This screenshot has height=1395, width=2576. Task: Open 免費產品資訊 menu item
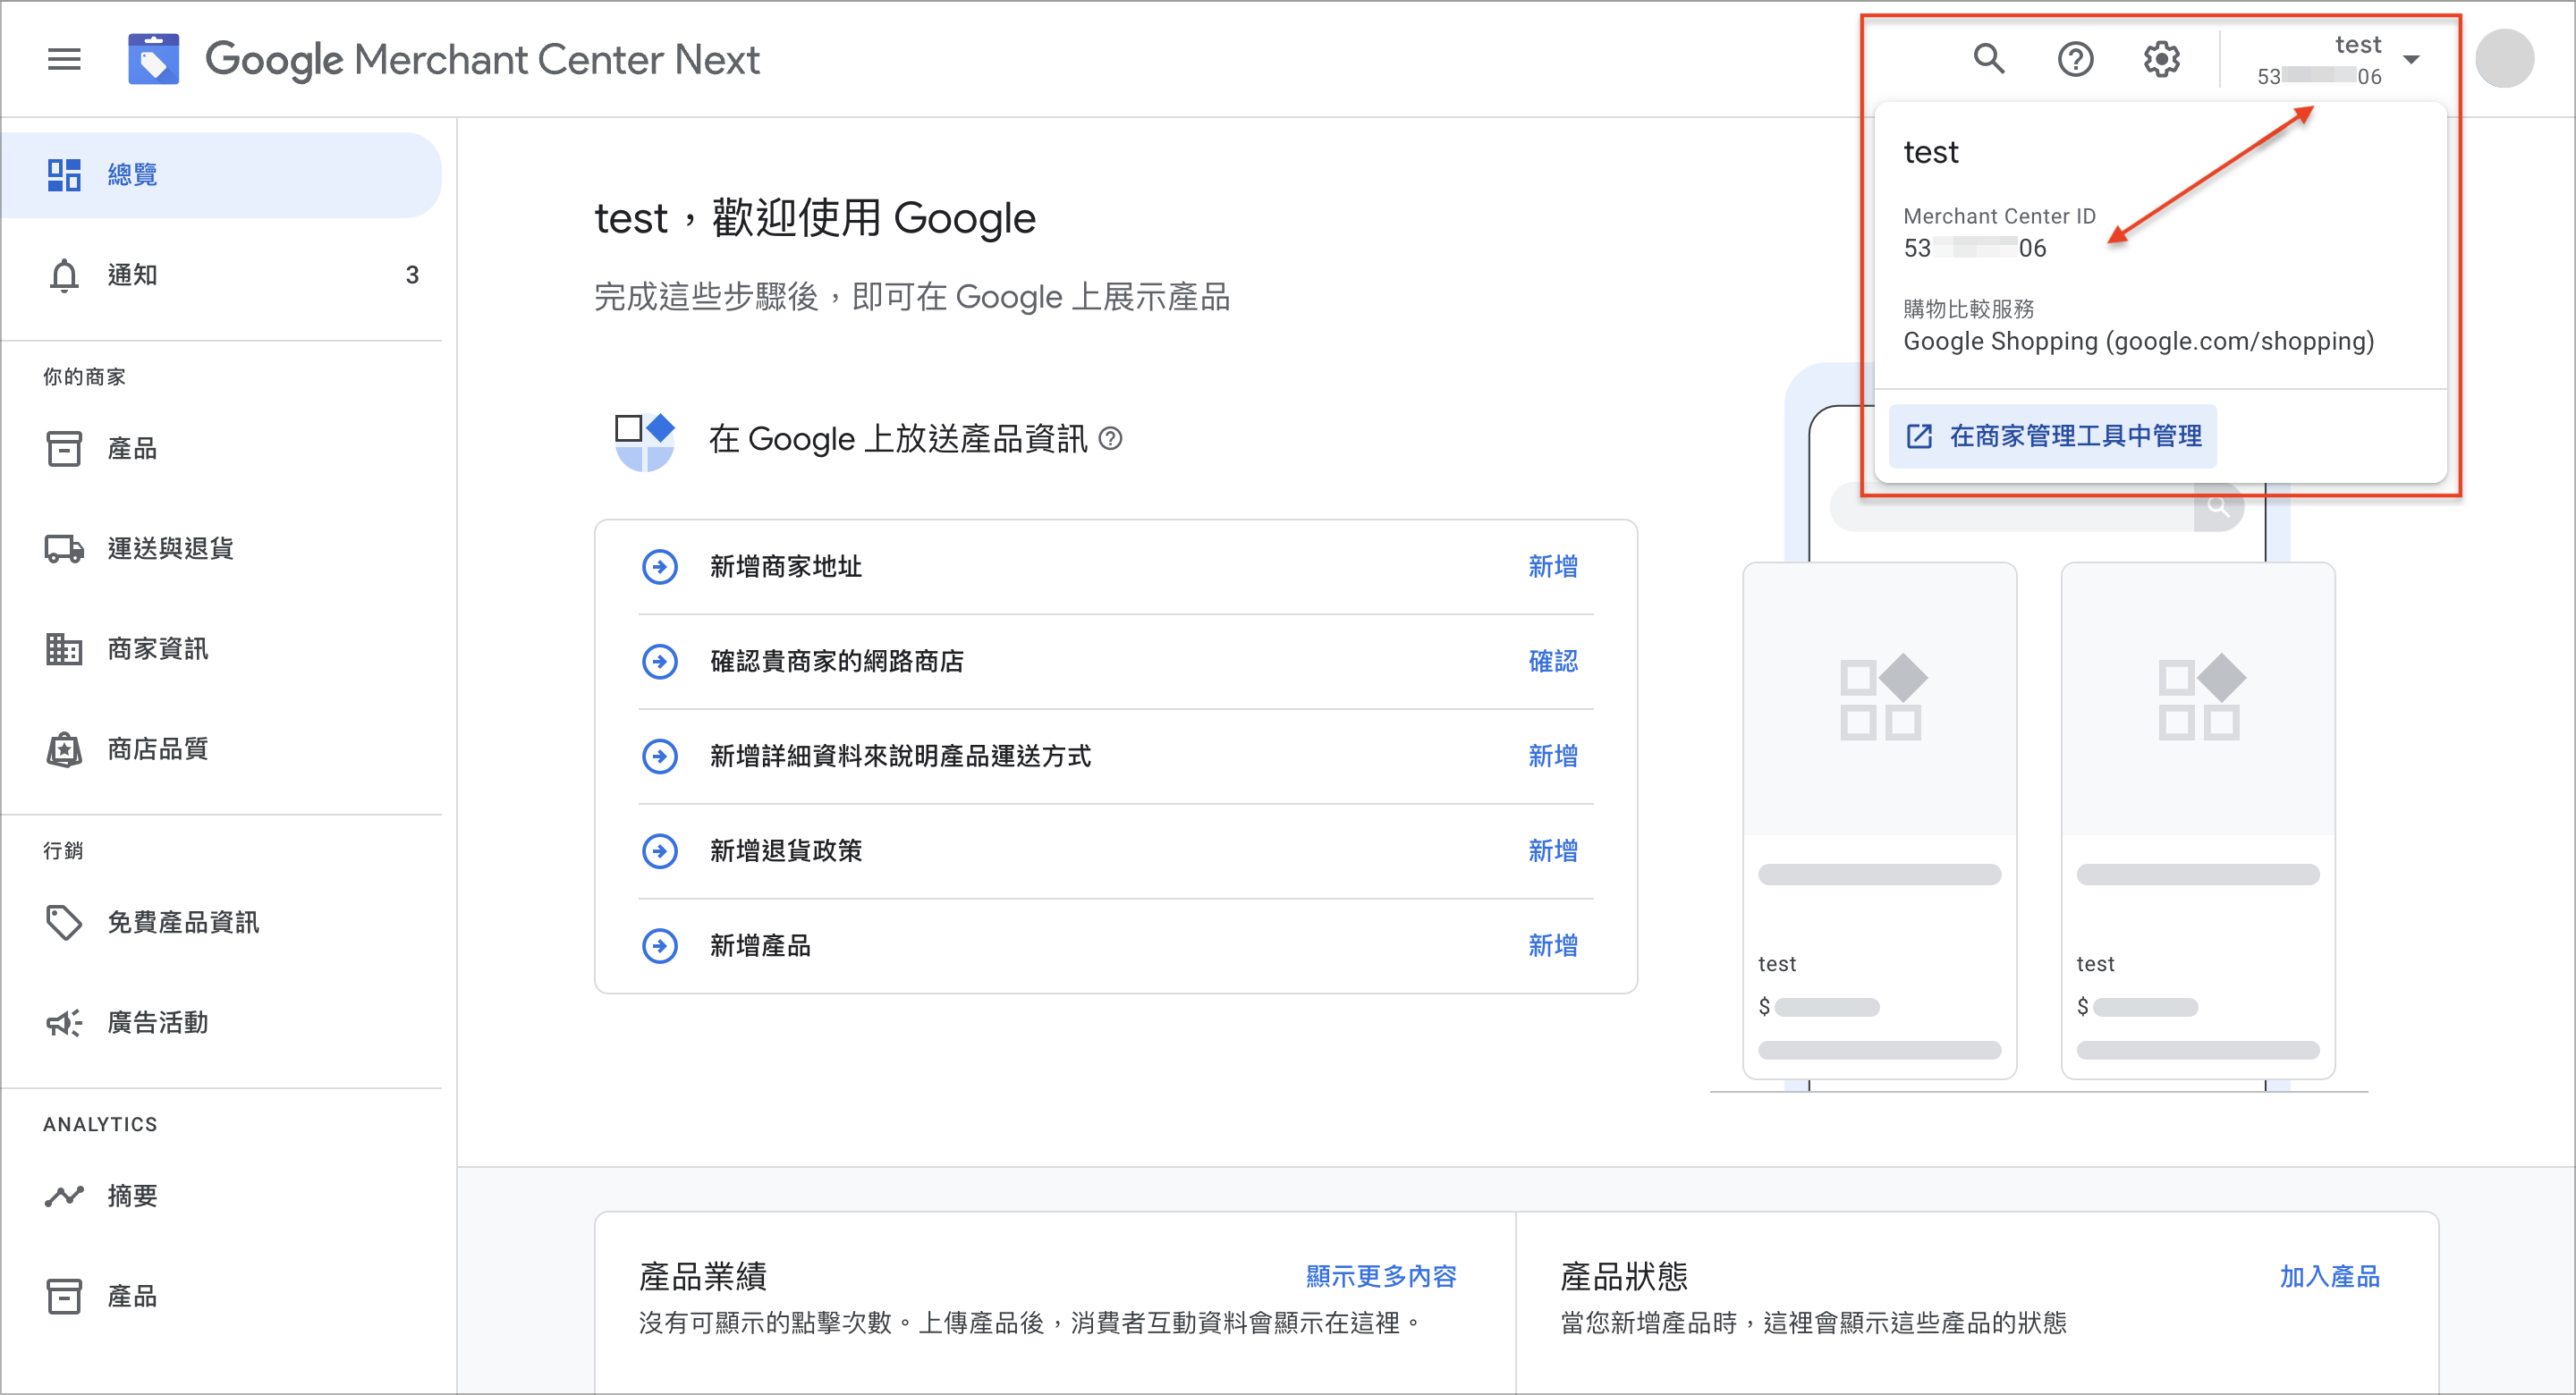click(x=221, y=922)
